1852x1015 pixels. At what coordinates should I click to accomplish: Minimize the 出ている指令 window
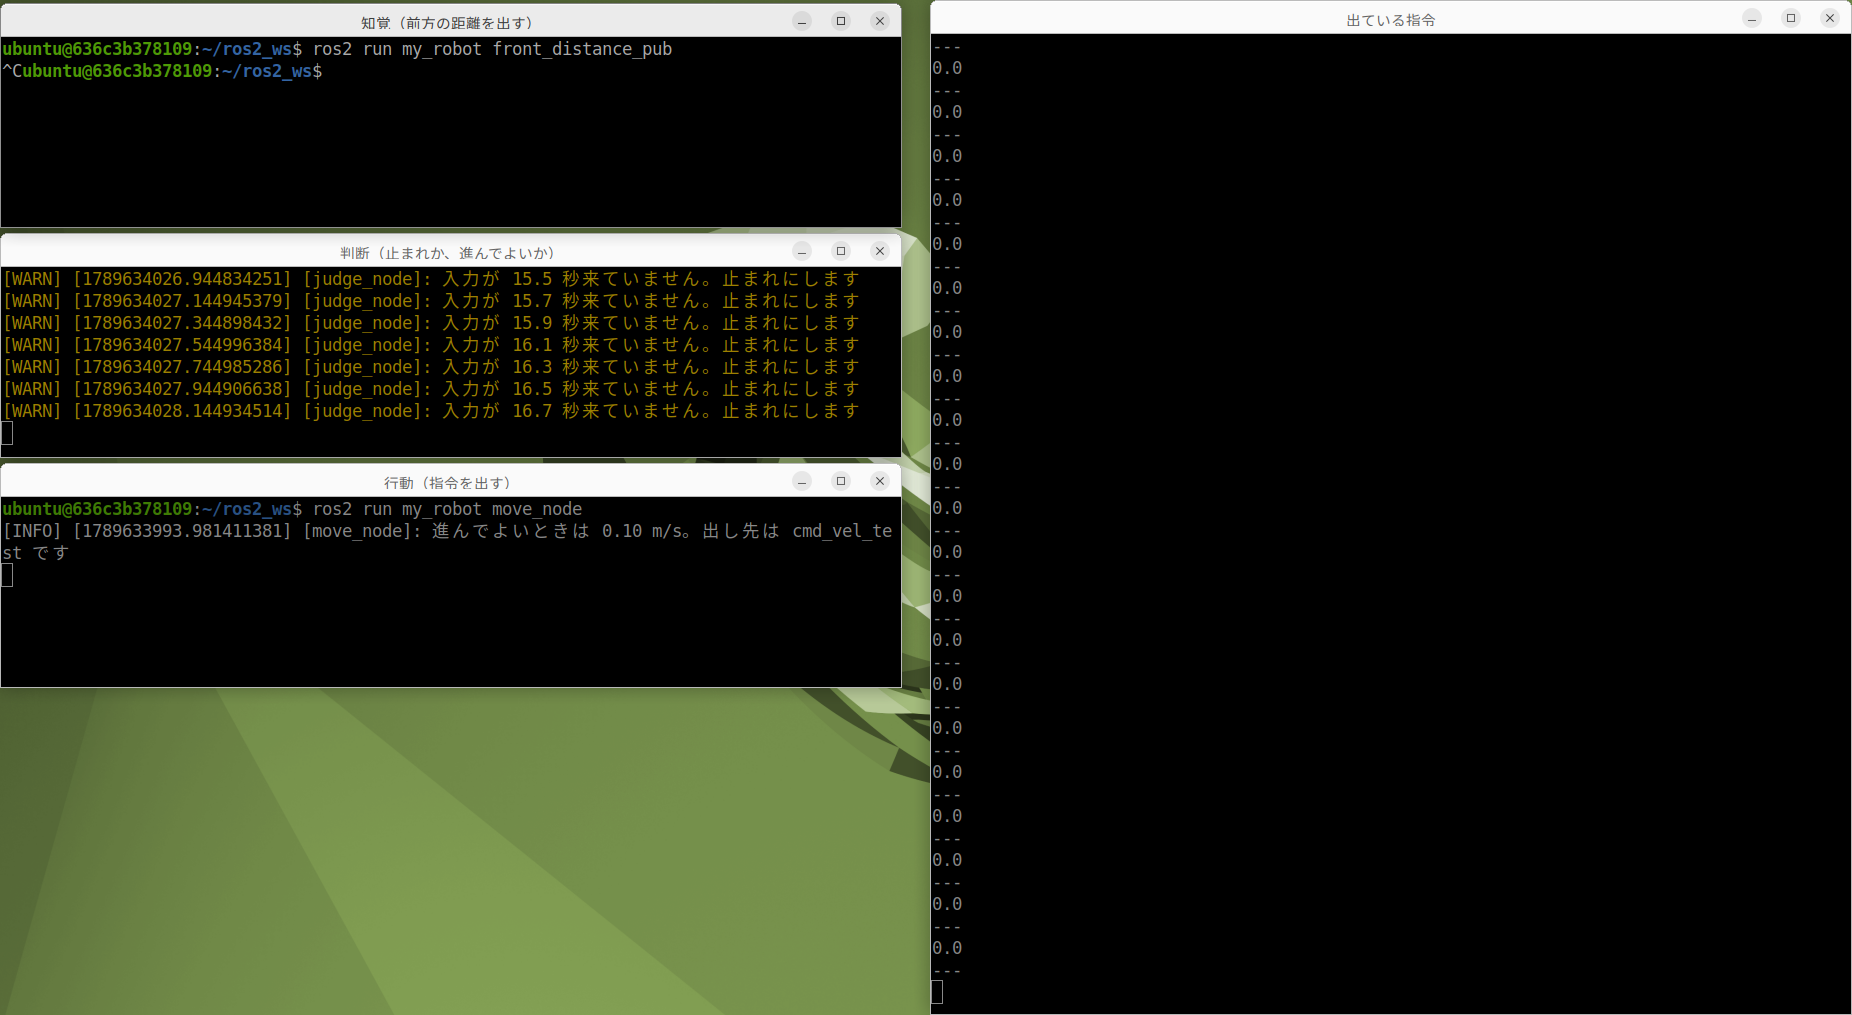[x=1752, y=18]
